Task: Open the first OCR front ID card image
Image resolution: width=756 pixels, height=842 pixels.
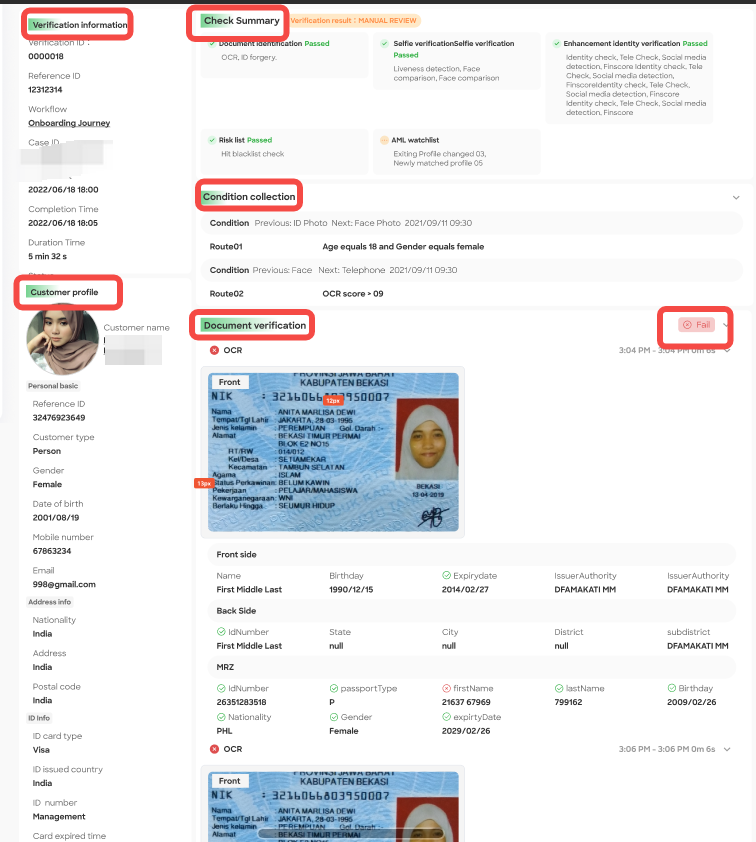Action: pos(333,452)
